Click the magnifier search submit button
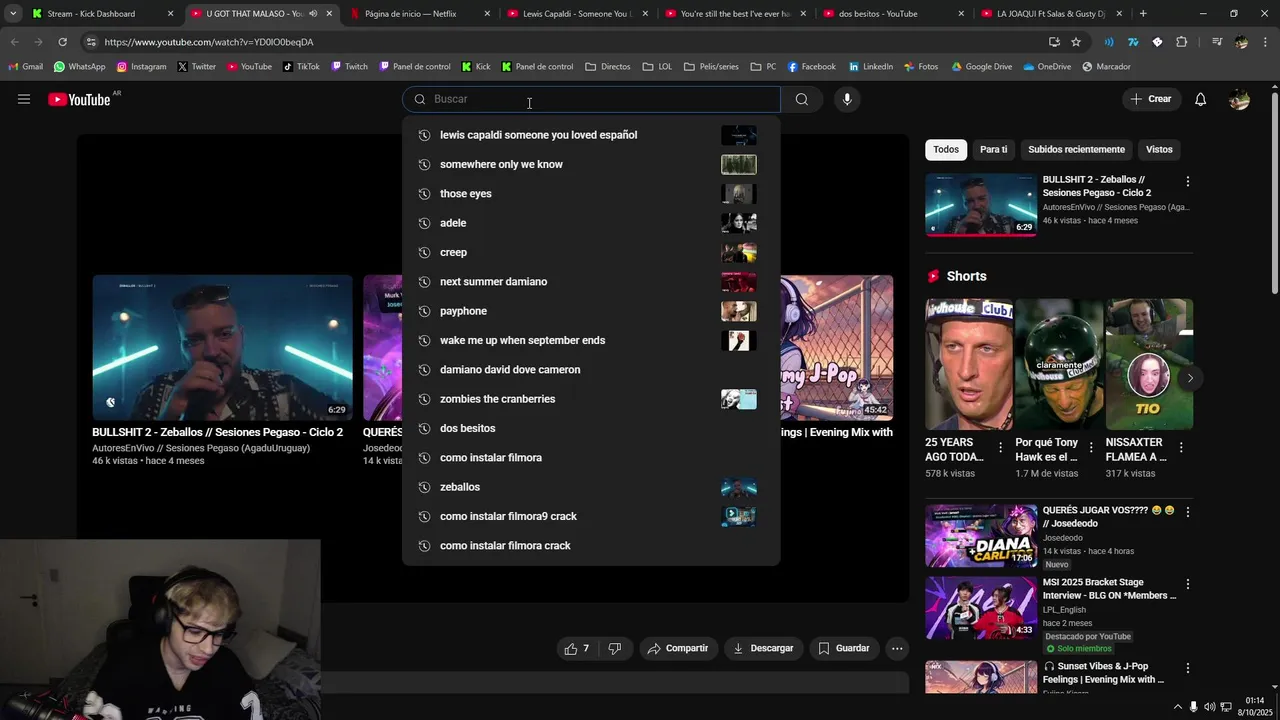Viewport: 1280px width, 720px height. click(x=802, y=99)
